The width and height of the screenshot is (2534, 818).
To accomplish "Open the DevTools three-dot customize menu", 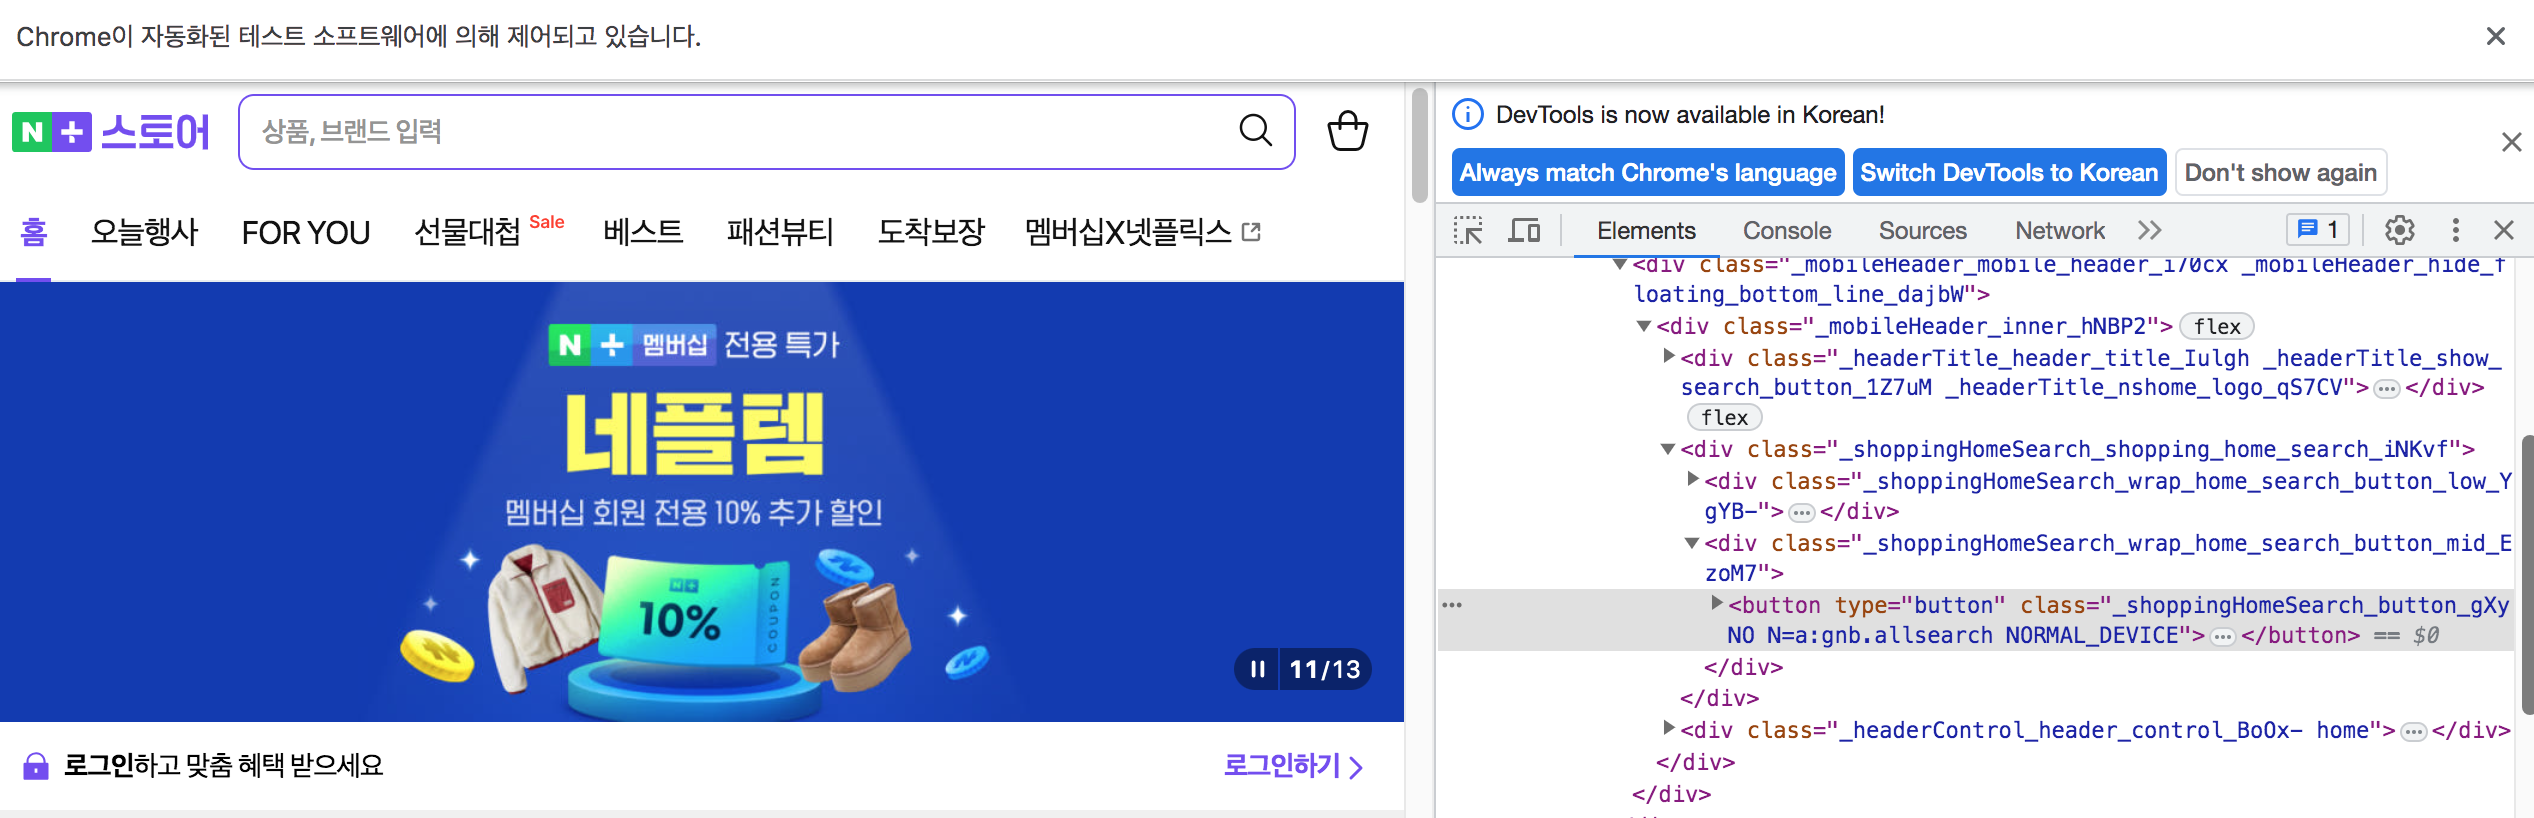I will click(2455, 230).
